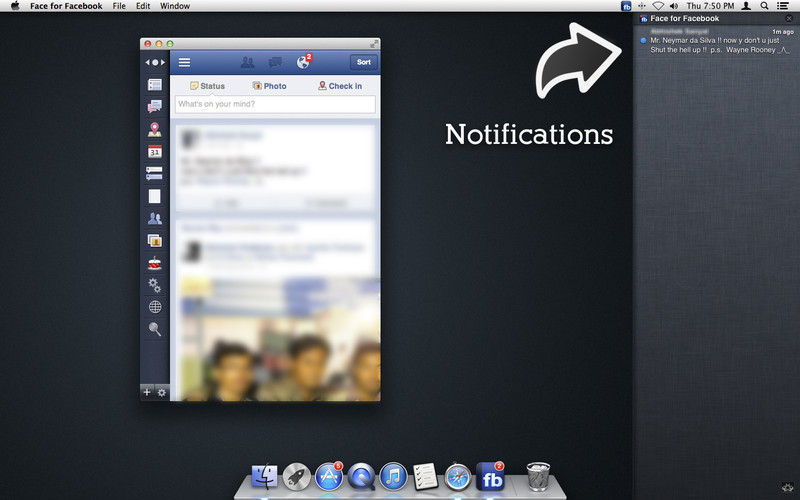Open the double-gear settings sidebar icon
Viewport: 800px width, 500px height.
coord(155,285)
